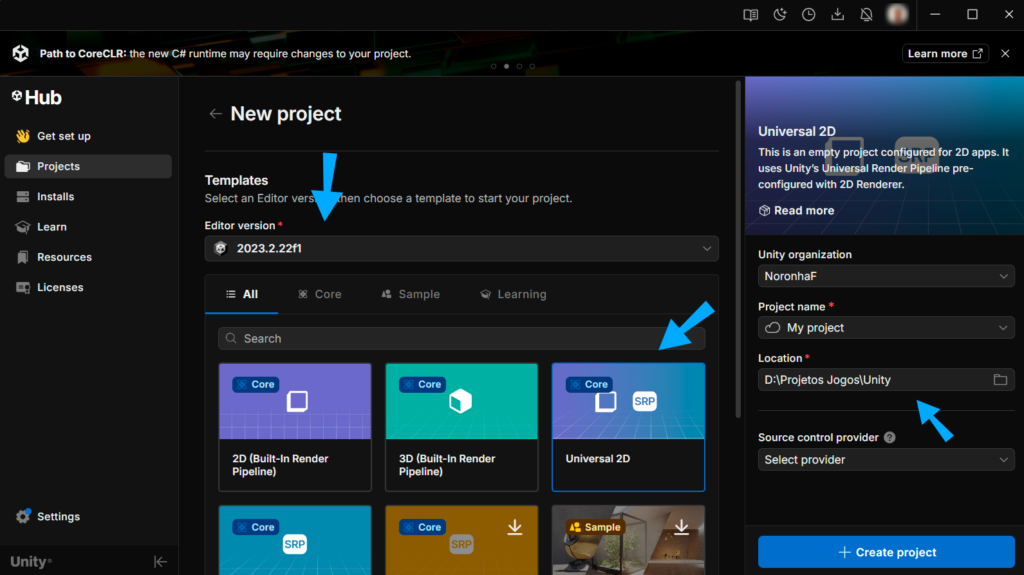Screen dimensions: 1024x575
Task: Click the templates list scrollbar
Action: [739, 250]
